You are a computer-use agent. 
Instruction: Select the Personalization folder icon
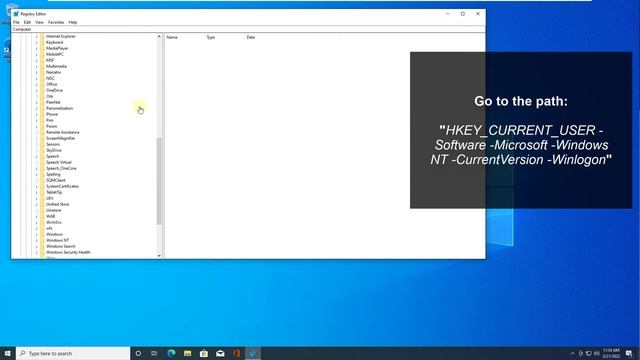click(x=42, y=108)
